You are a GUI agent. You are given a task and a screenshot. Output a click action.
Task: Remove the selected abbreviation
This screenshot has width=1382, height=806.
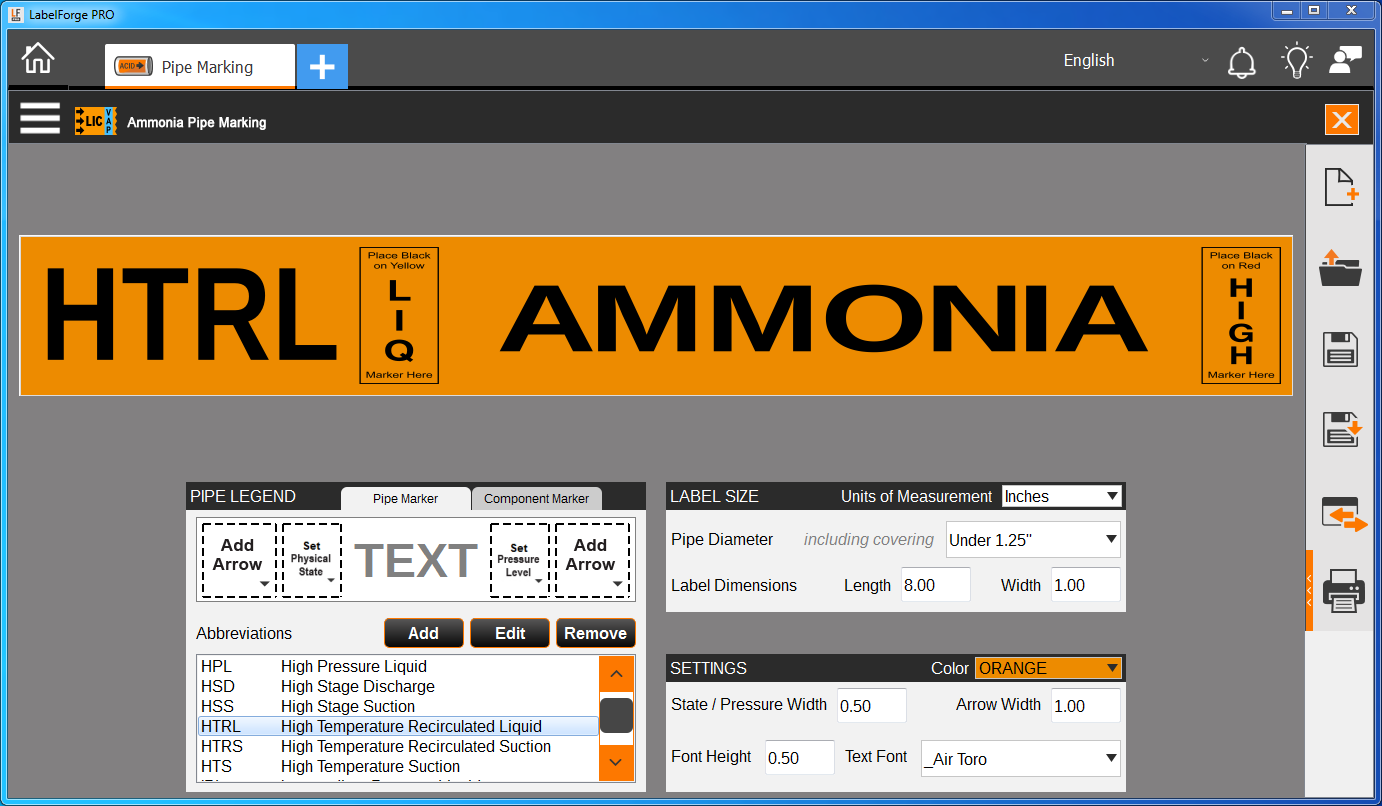click(x=595, y=632)
